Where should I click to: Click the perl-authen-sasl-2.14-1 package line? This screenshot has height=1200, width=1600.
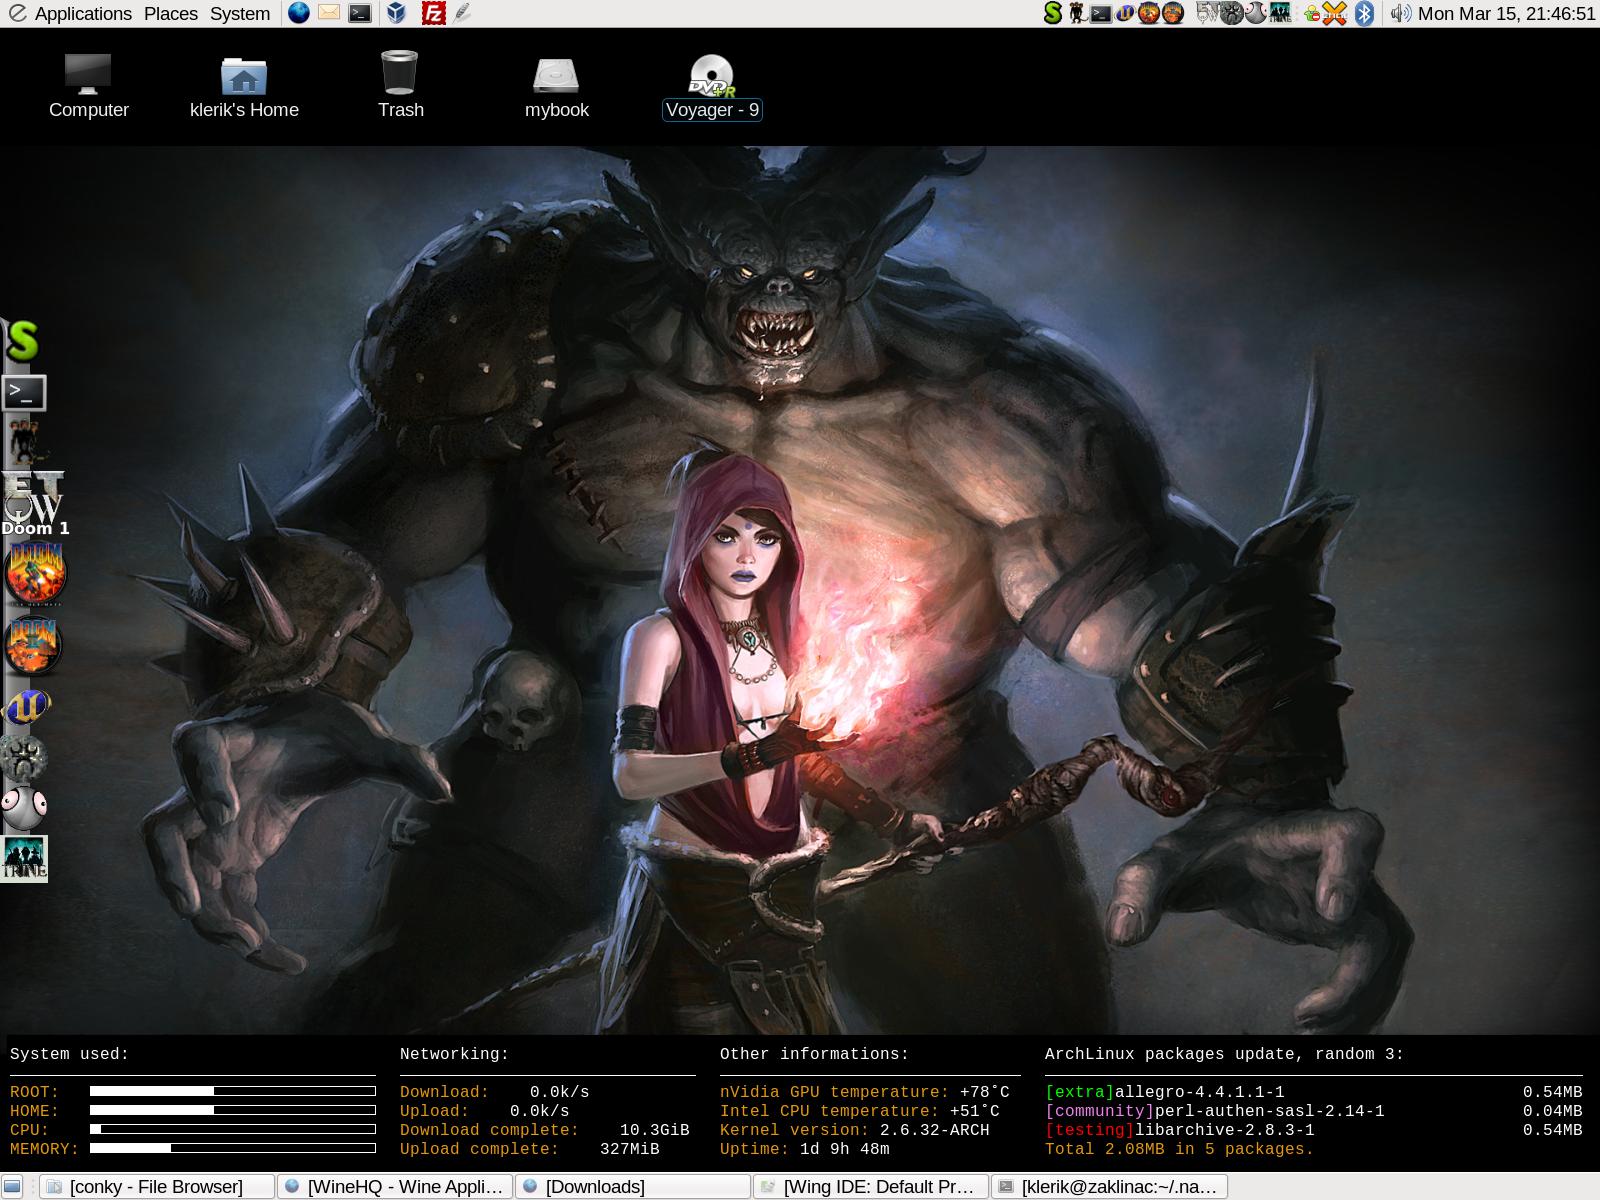click(1313, 1111)
